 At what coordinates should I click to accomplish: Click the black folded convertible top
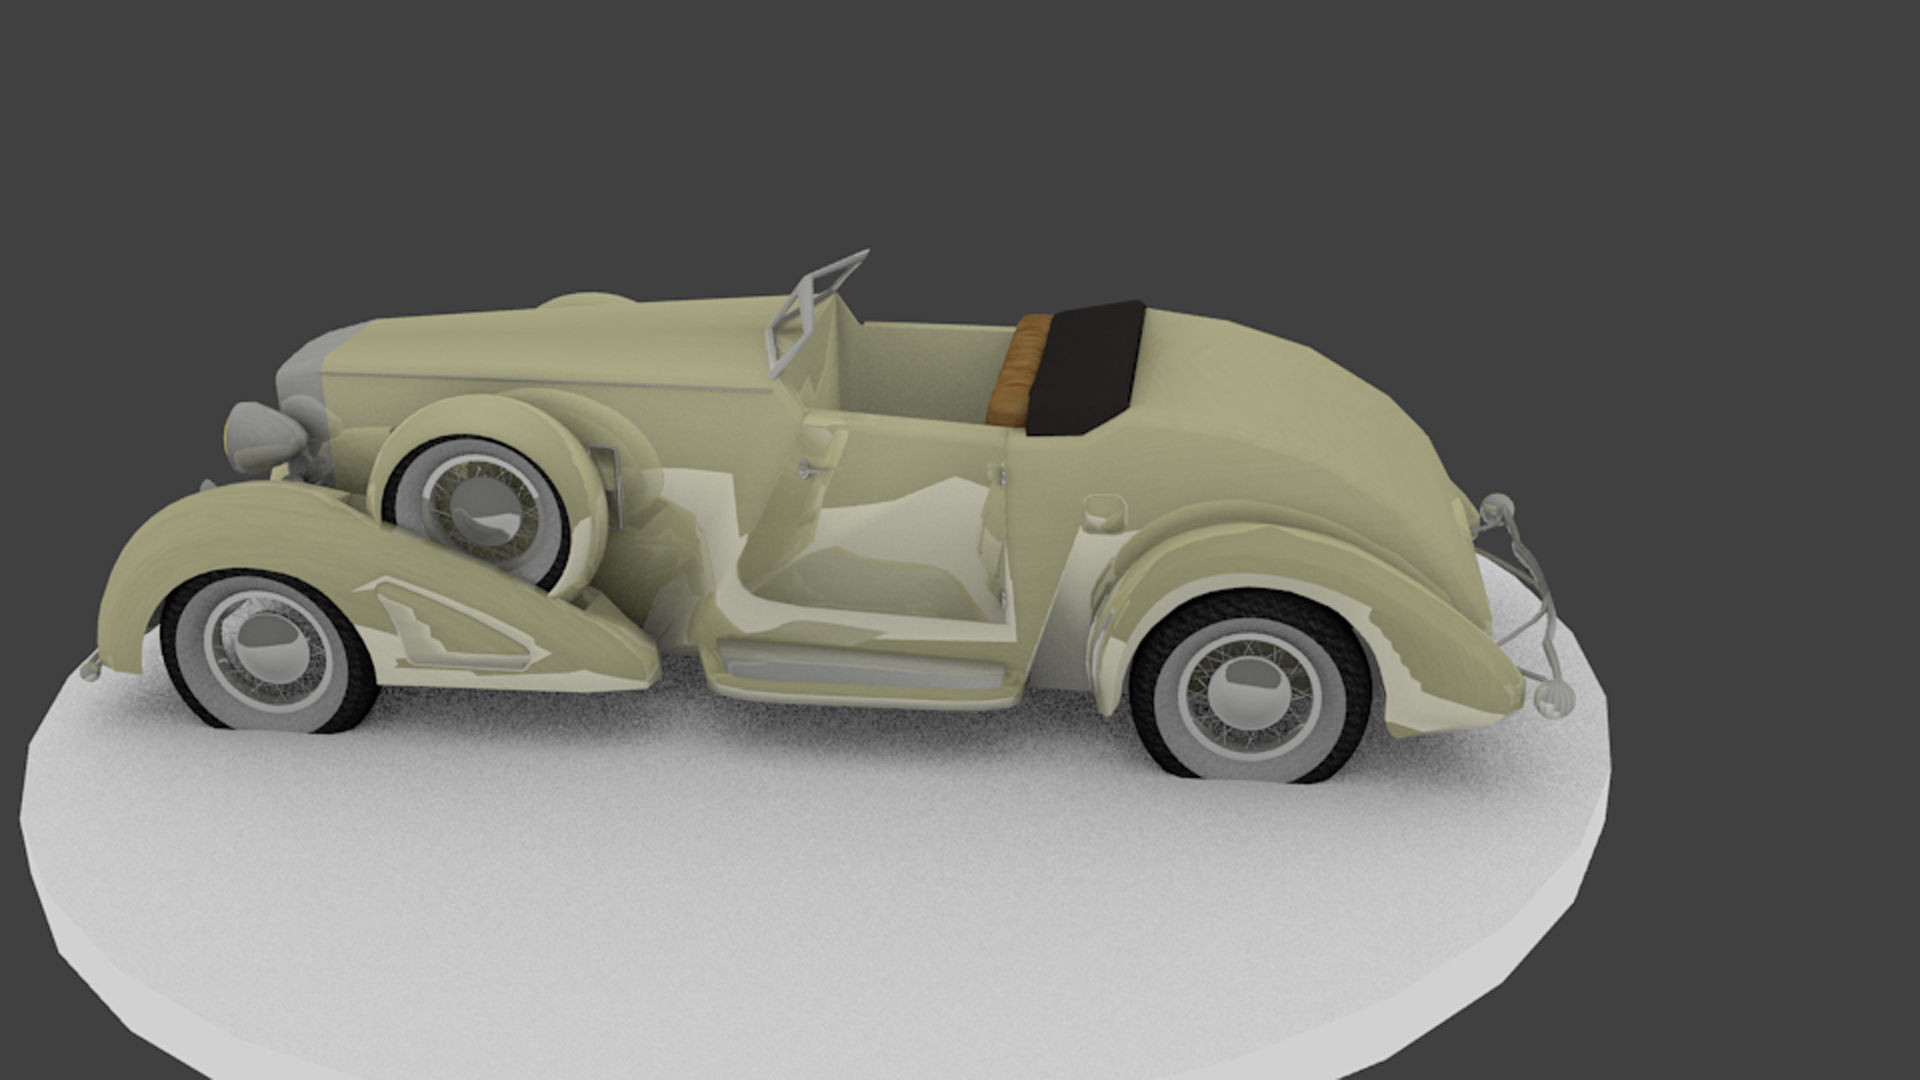[x=1087, y=368]
